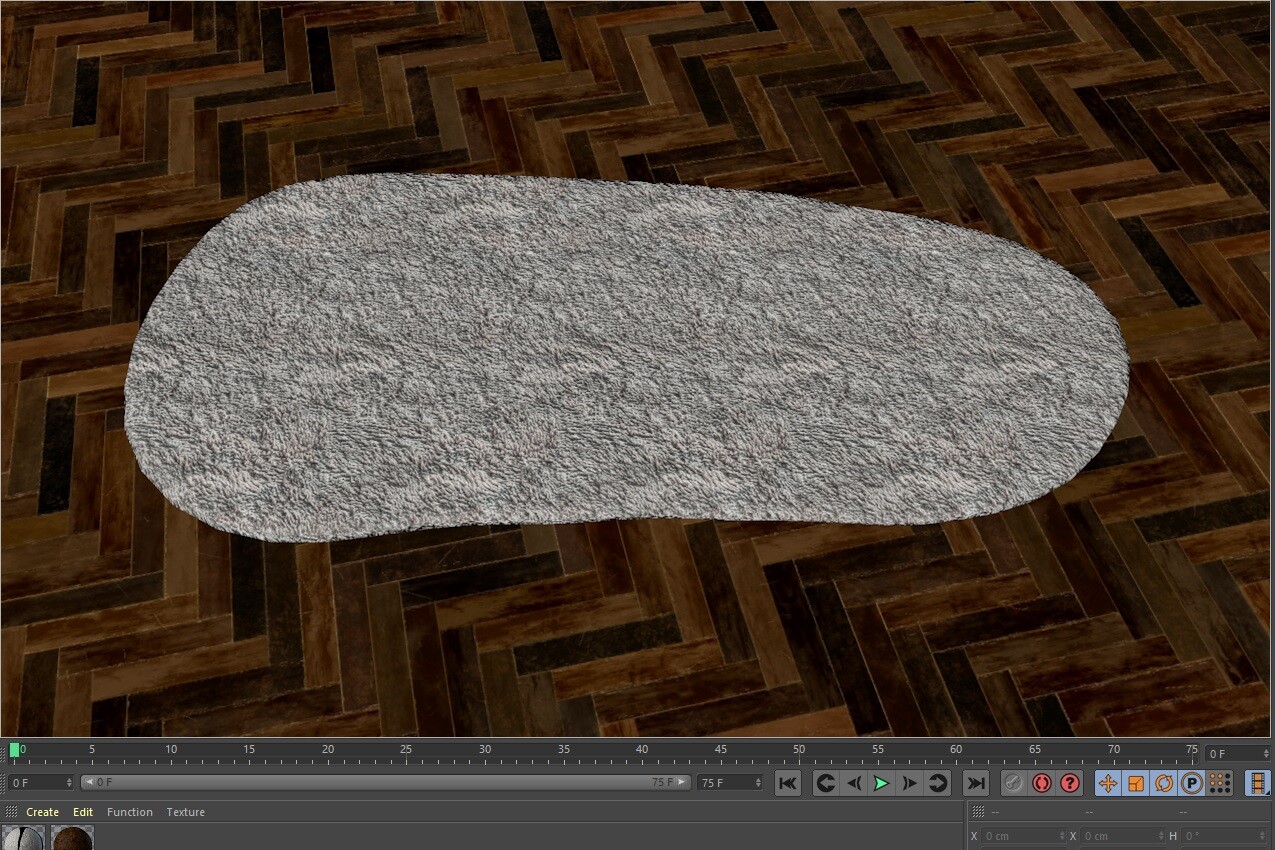Click the Record Active Objects keyframe button

1013,784
